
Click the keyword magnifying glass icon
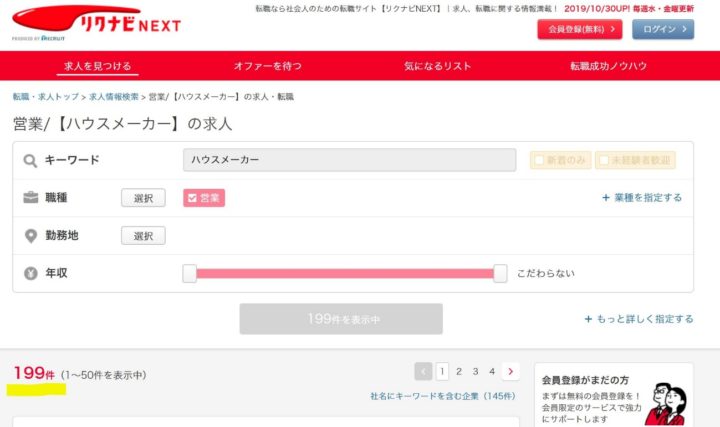pos(31,160)
